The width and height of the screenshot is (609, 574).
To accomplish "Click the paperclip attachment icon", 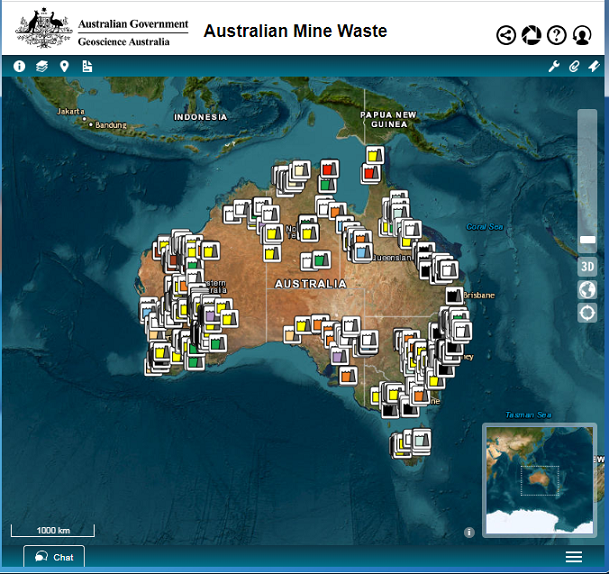I will [574, 66].
